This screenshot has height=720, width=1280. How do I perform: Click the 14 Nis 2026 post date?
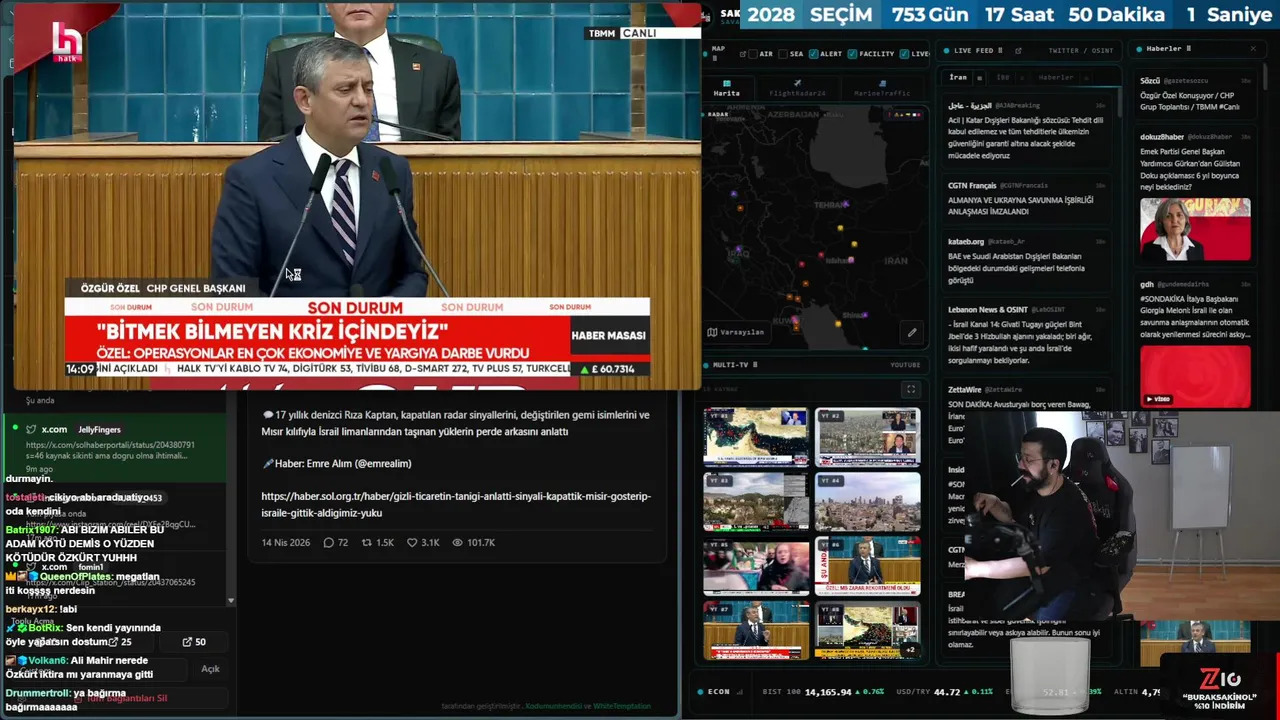(286, 542)
